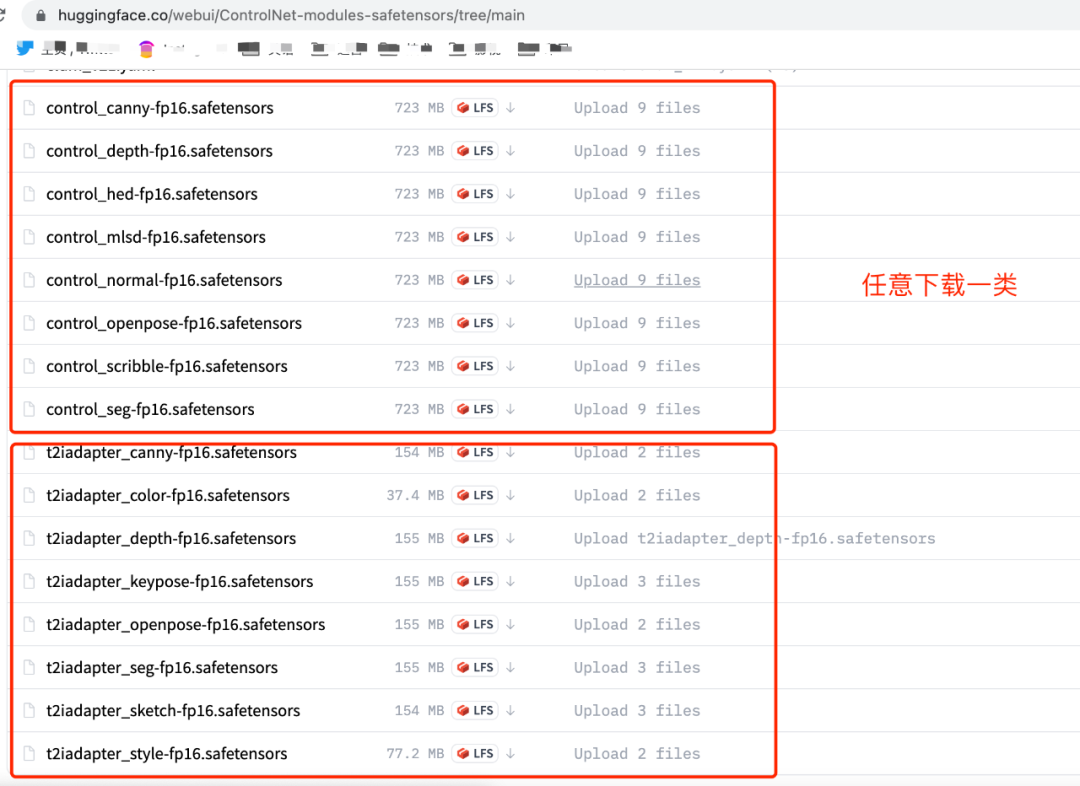Screen dimensions: 1080x786
Task: Download t2iadapter_color-fp16.safetensors via arrow icon
Action: pyautogui.click(x=510, y=495)
